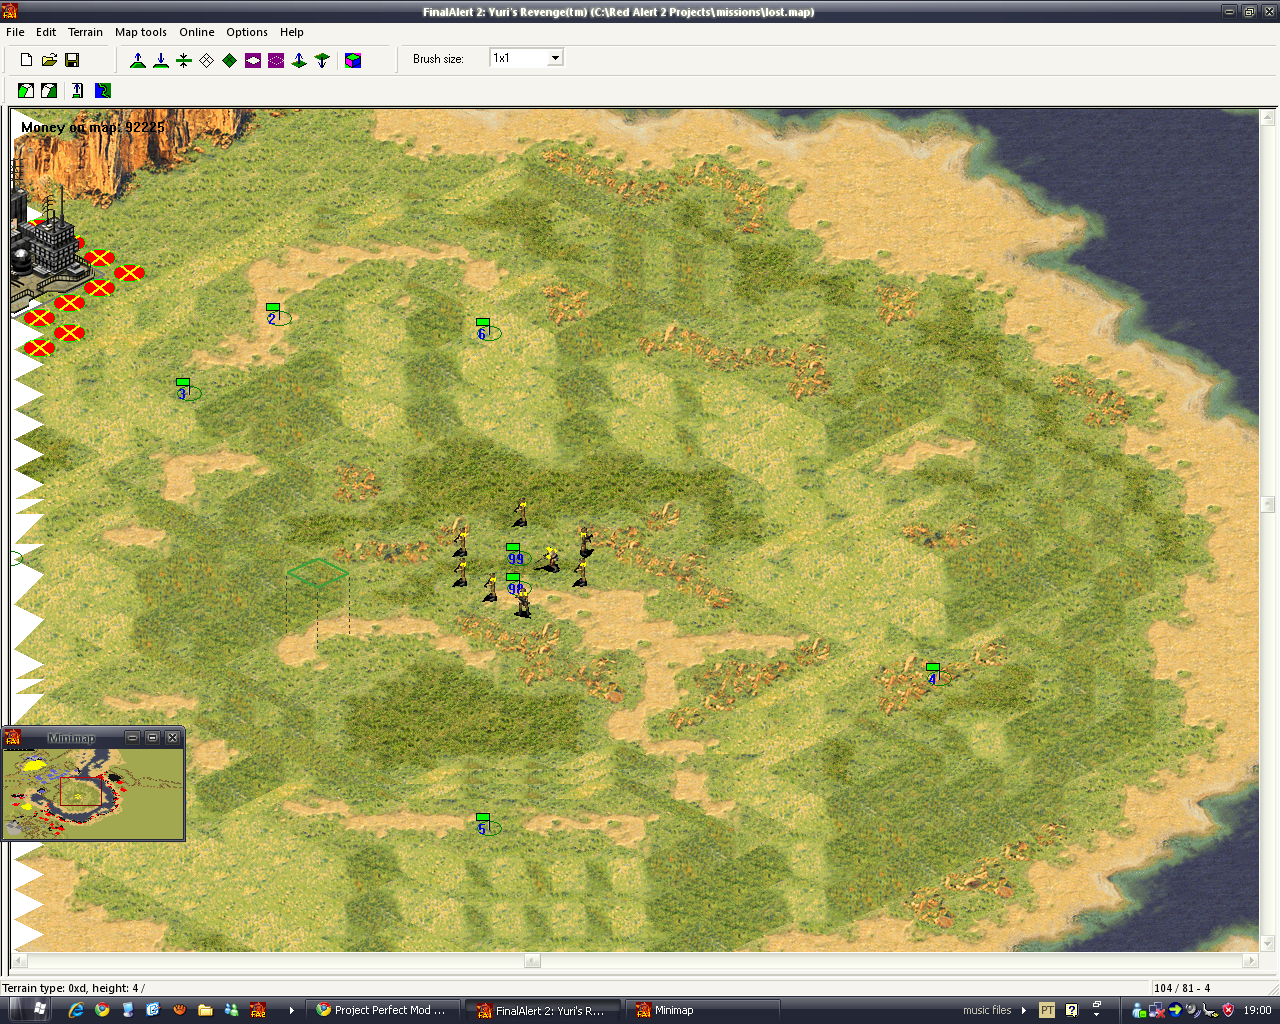
Task: Create a new map with New icon
Action: pyautogui.click(x=26, y=60)
